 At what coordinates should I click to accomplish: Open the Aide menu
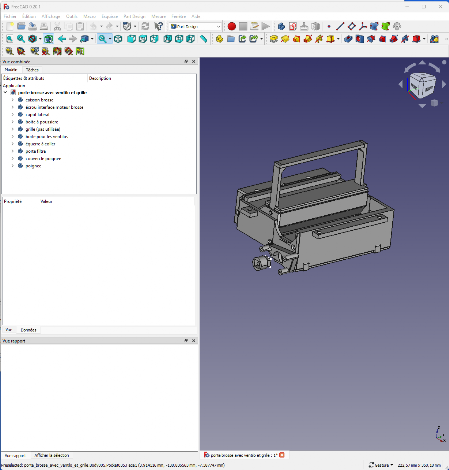click(x=196, y=16)
